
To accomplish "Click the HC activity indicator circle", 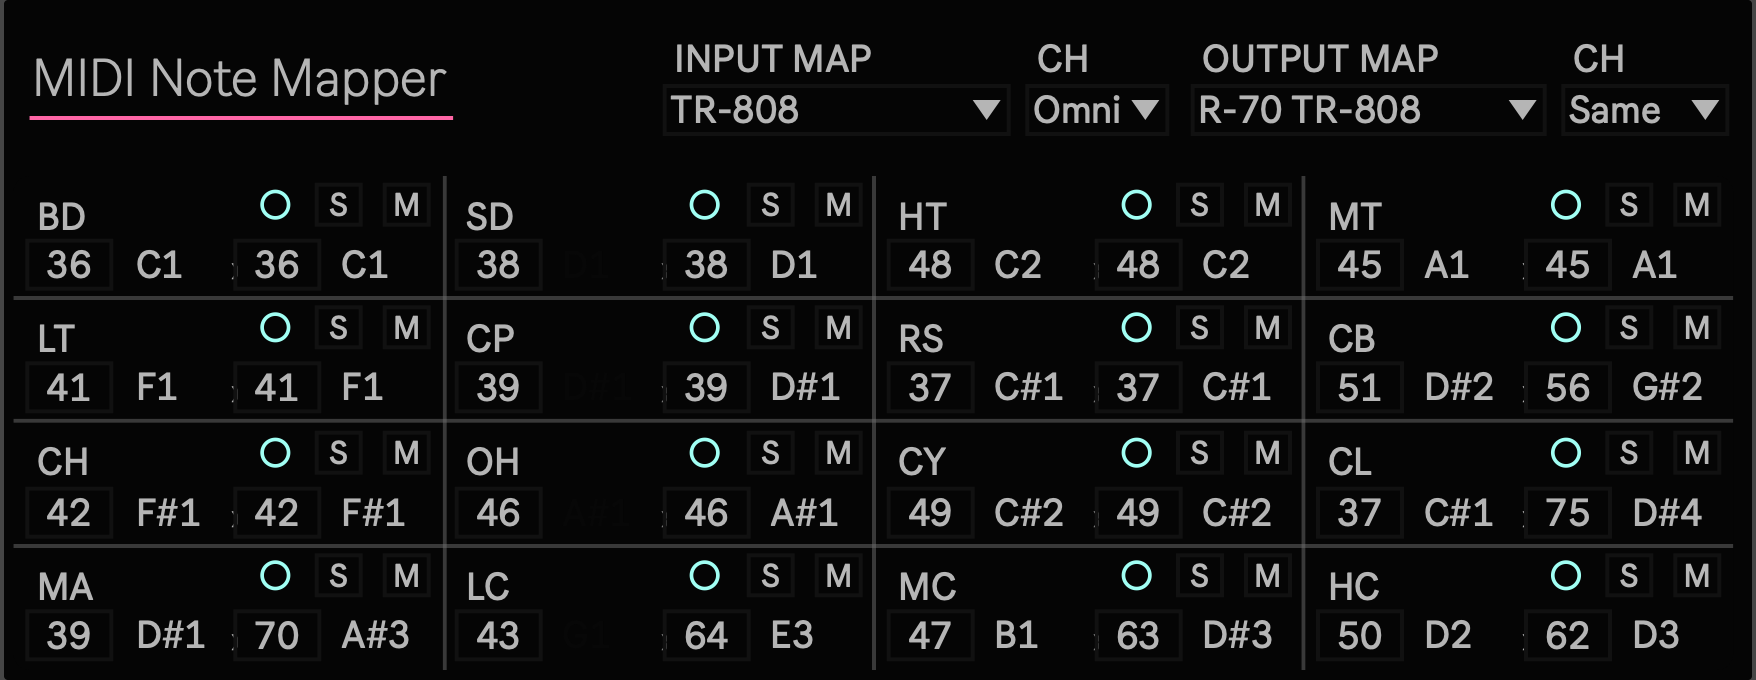I will click(1566, 575).
